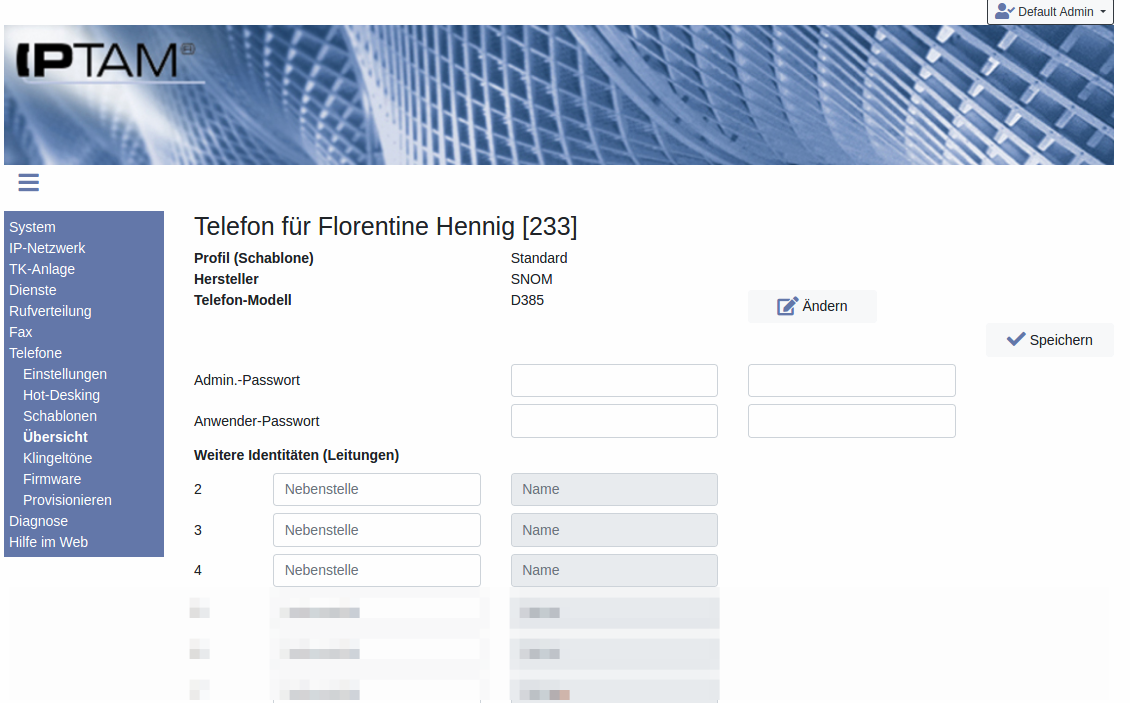
Task: Open the Klingeltöne page
Action: 58,458
